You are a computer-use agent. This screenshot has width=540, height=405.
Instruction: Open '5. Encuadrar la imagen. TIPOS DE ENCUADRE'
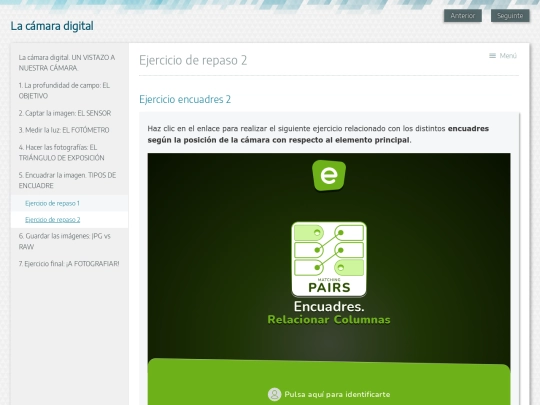[67, 180]
